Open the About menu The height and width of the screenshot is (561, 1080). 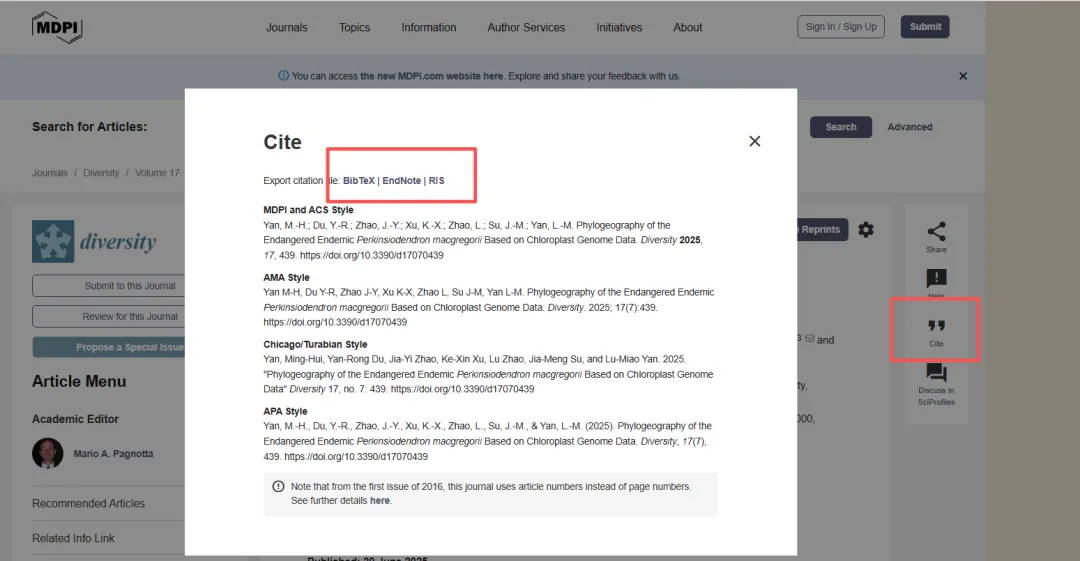pos(687,28)
